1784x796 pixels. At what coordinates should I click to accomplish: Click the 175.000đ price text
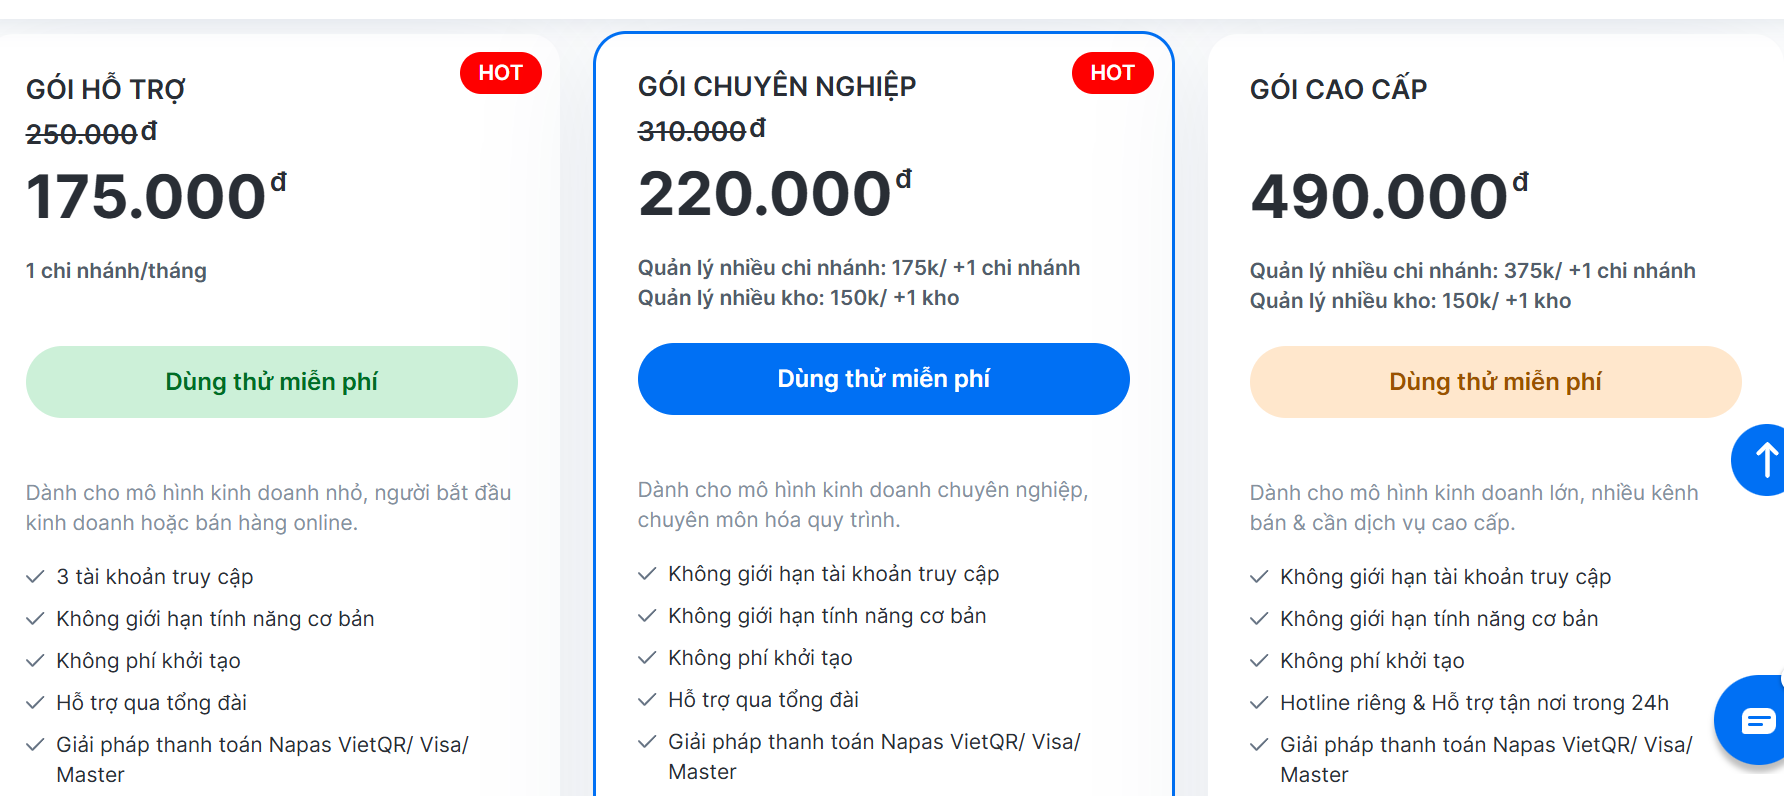click(156, 196)
